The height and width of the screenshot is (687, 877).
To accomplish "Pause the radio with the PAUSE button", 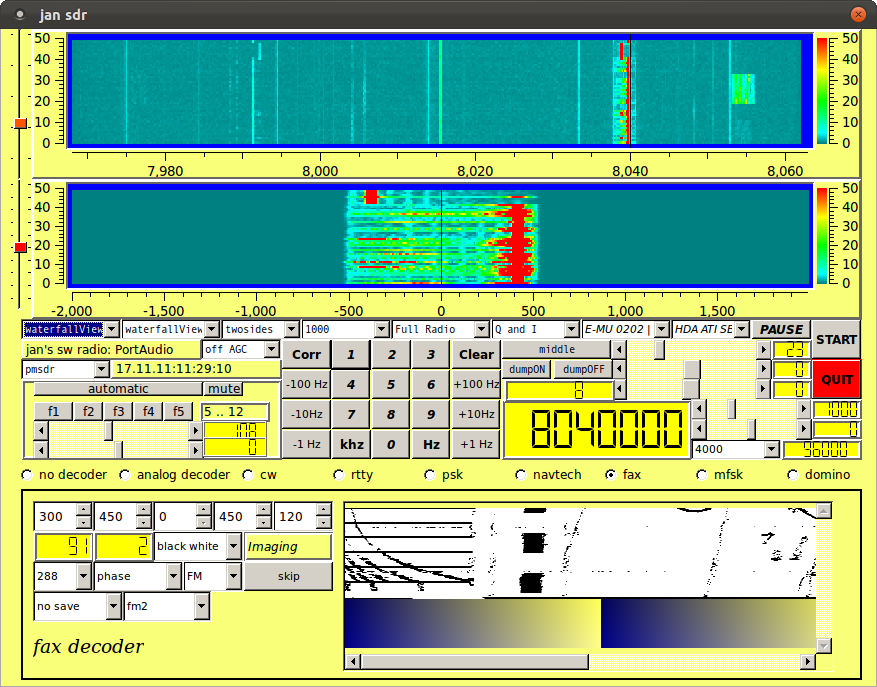I will [x=781, y=329].
